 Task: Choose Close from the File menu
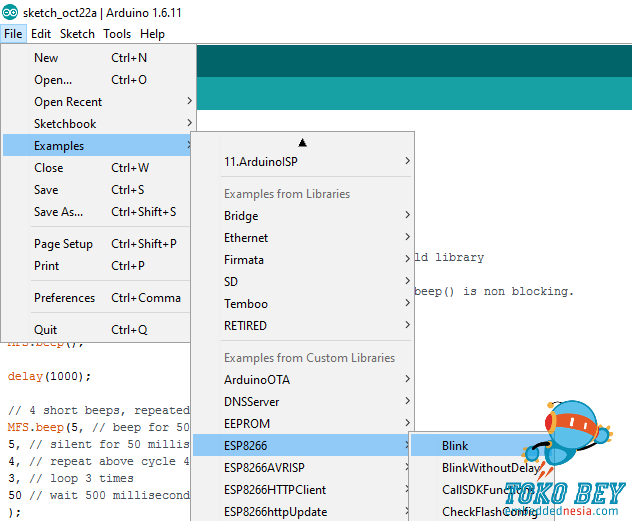pos(97,168)
